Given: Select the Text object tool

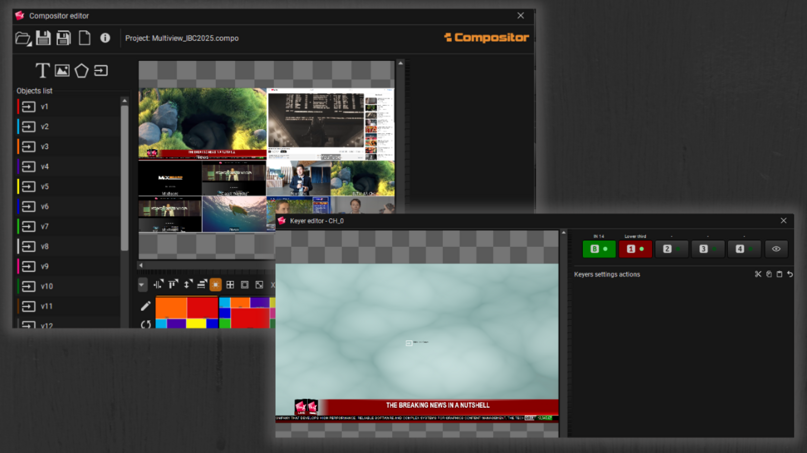Looking at the screenshot, I should tap(42, 70).
